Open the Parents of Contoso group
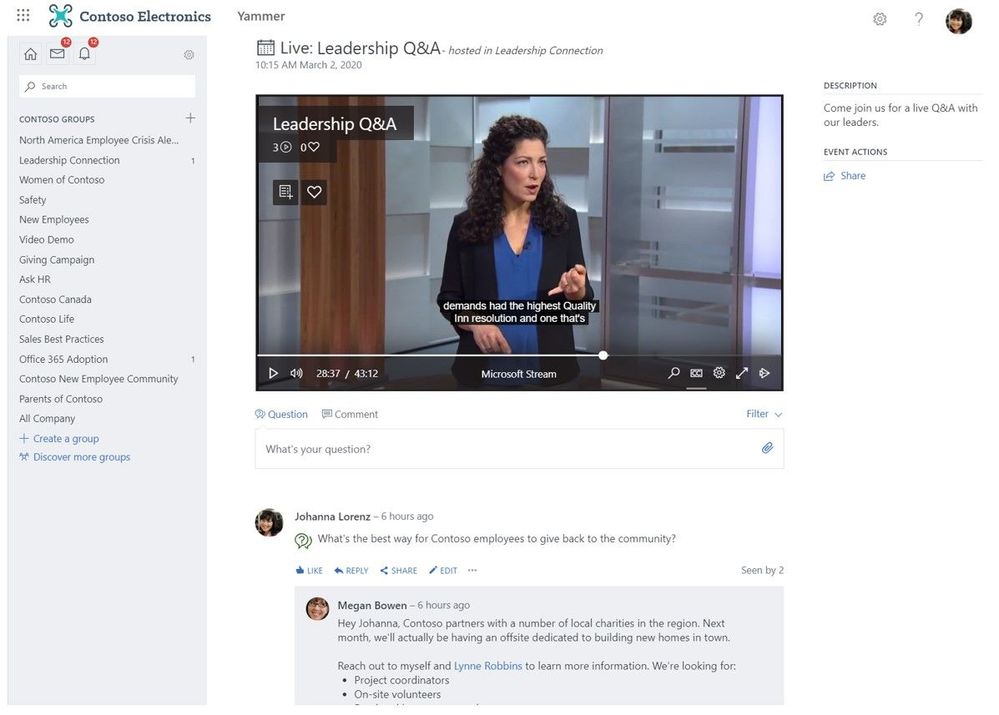 (x=61, y=399)
